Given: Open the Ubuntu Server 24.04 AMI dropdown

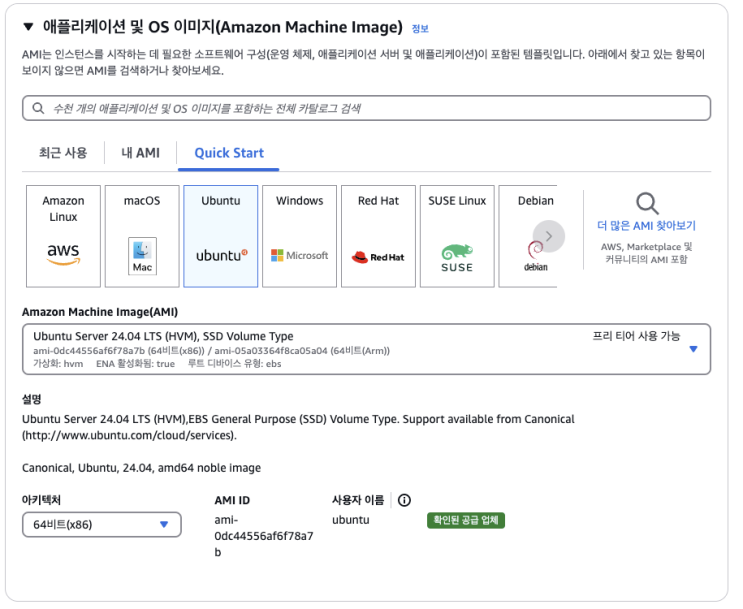Looking at the screenshot, I should [x=366, y=349].
